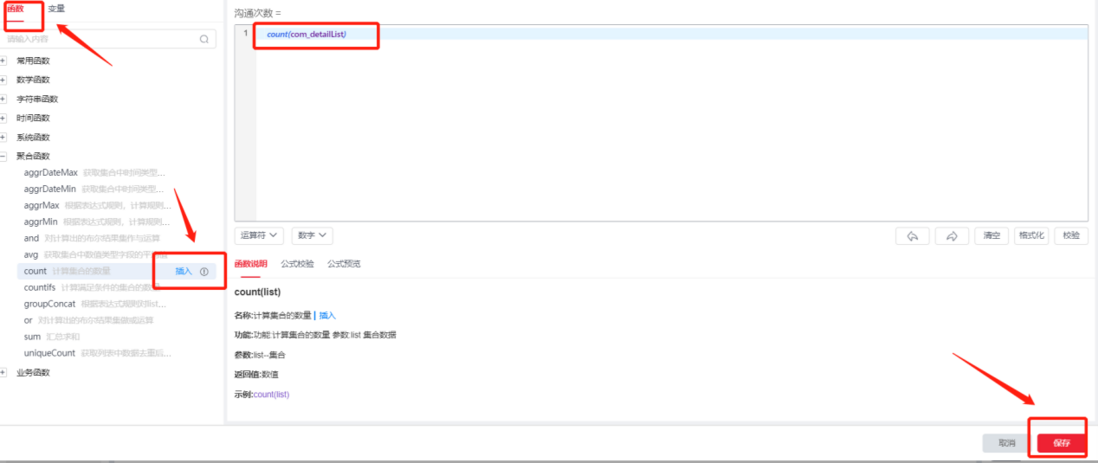Click the undo arrow button above 清空
Image resolution: width=1098 pixels, height=463 pixels.
point(912,236)
